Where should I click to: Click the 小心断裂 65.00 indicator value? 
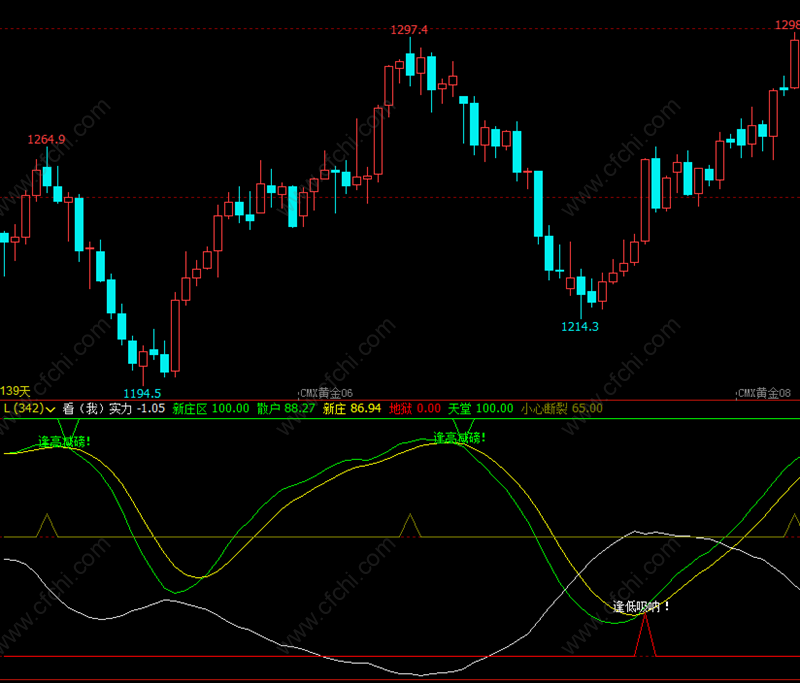[x=562, y=409]
